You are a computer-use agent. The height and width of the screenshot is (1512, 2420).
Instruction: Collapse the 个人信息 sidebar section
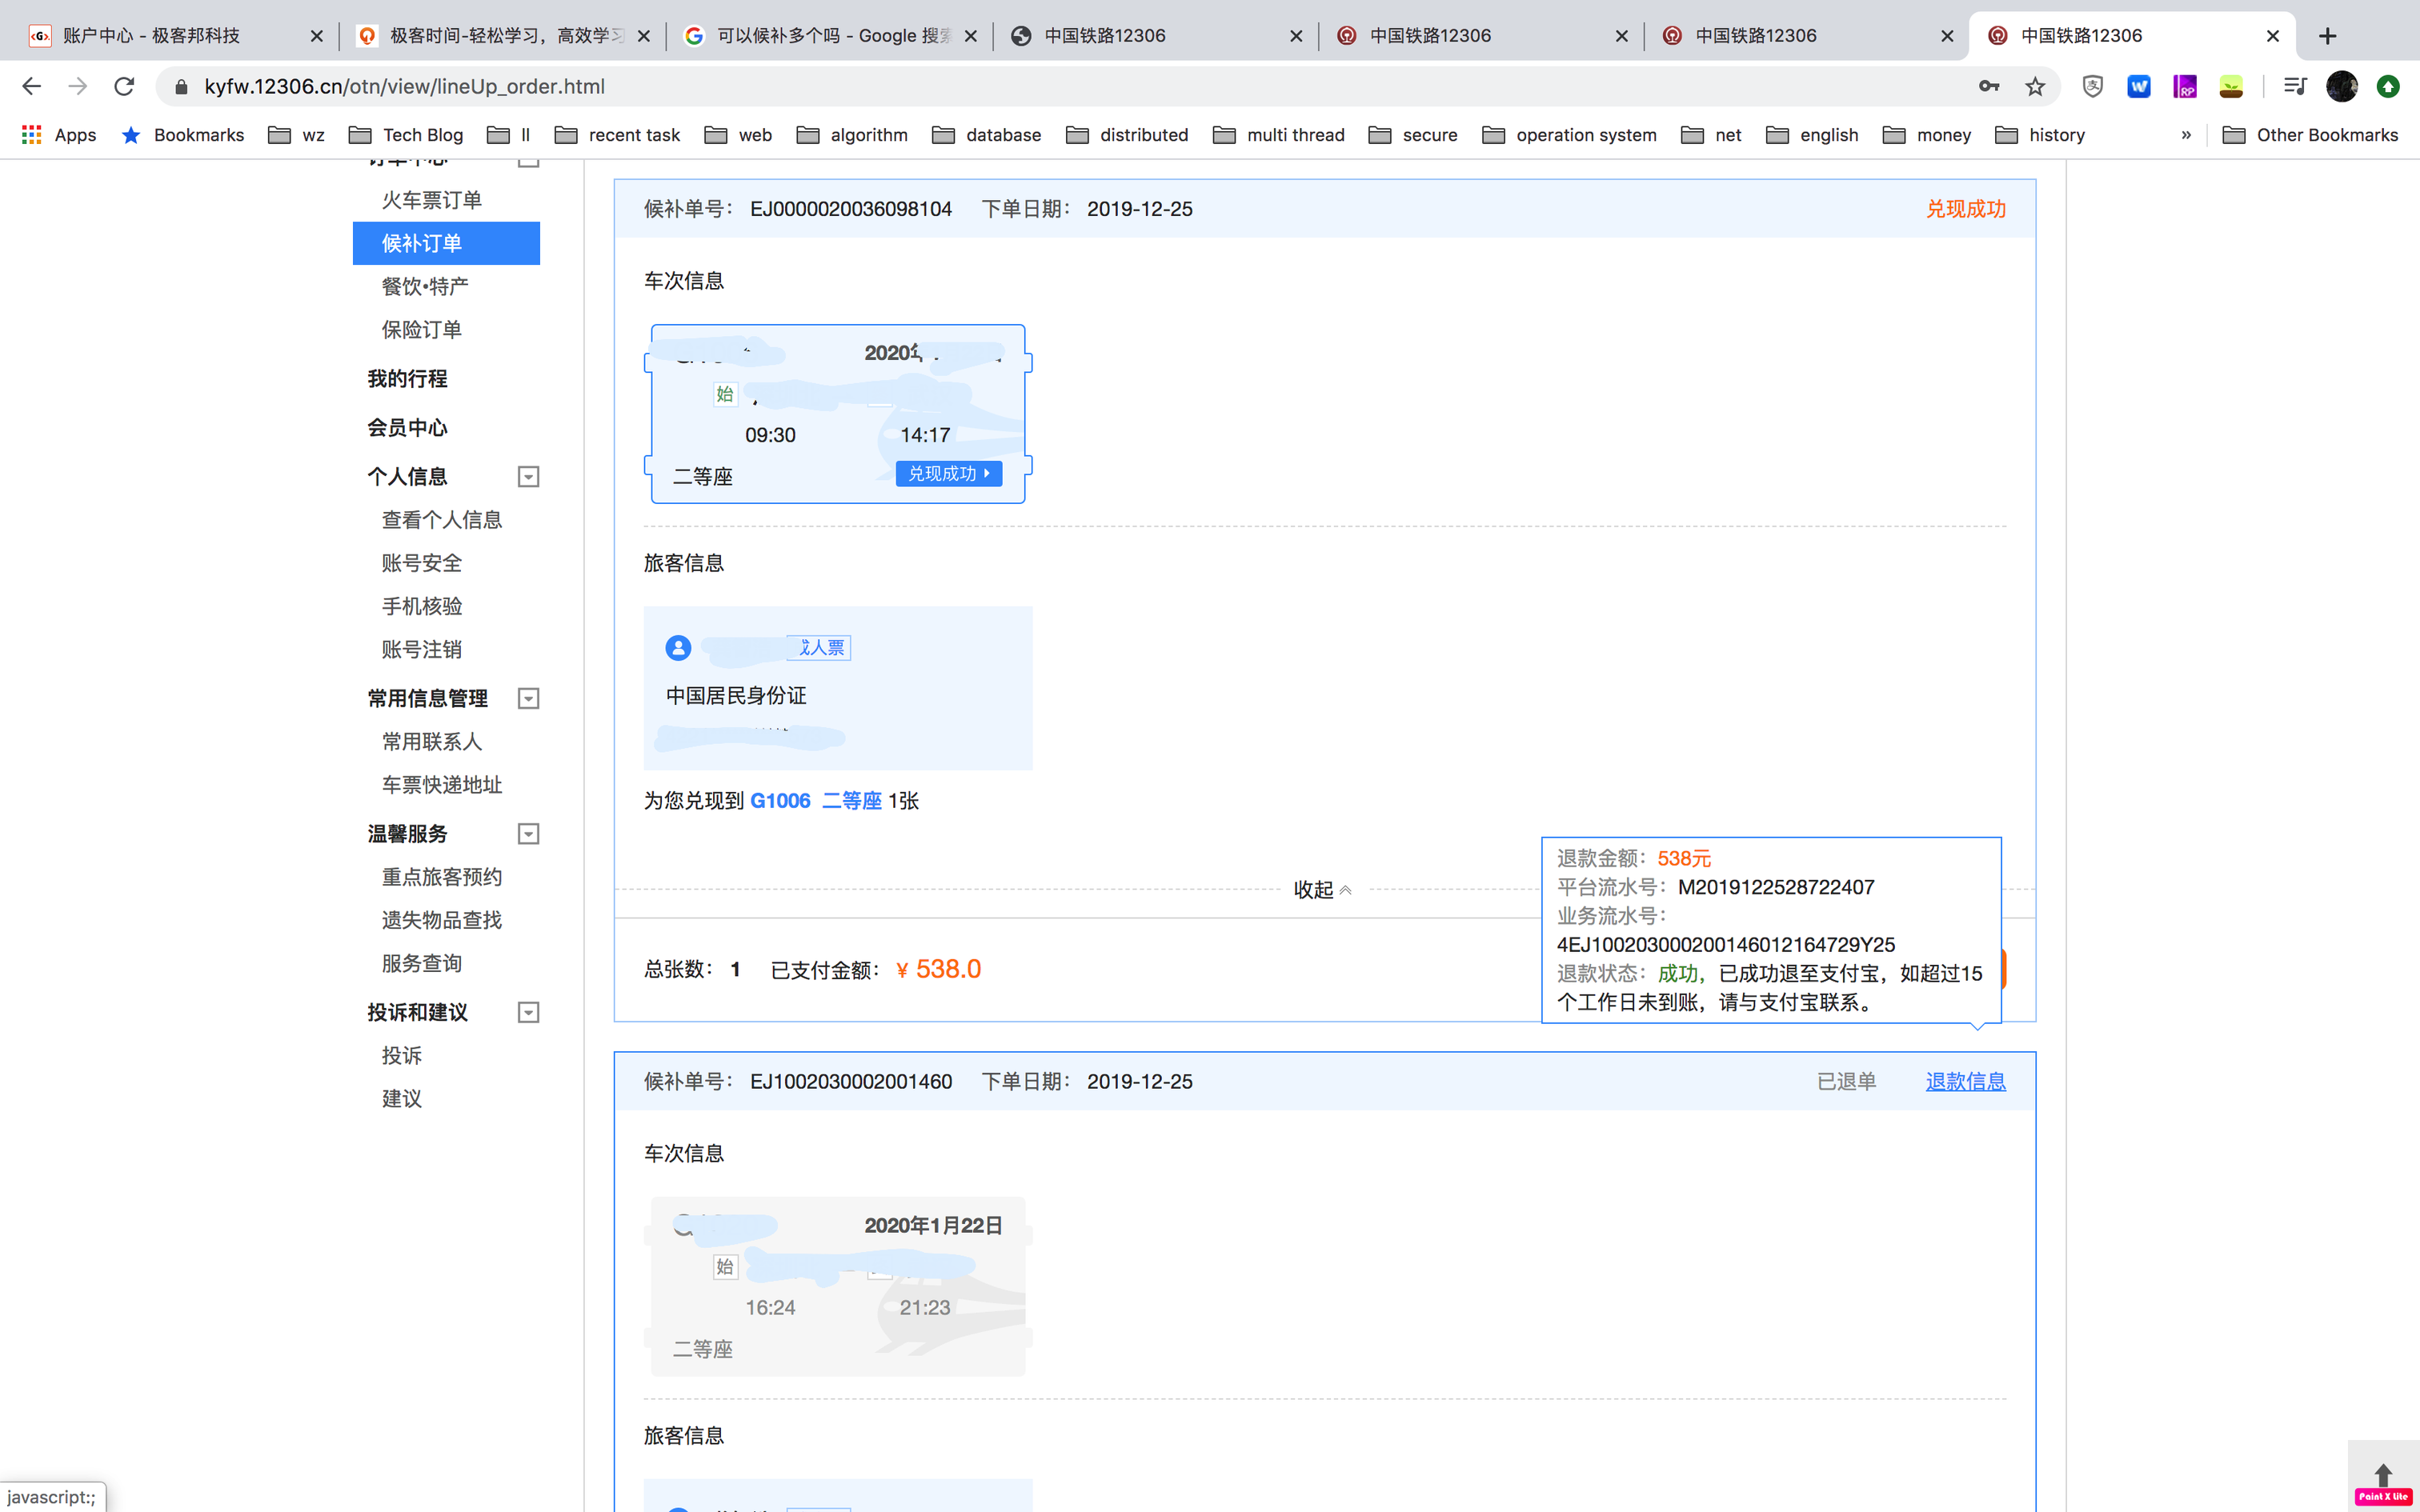click(x=528, y=477)
